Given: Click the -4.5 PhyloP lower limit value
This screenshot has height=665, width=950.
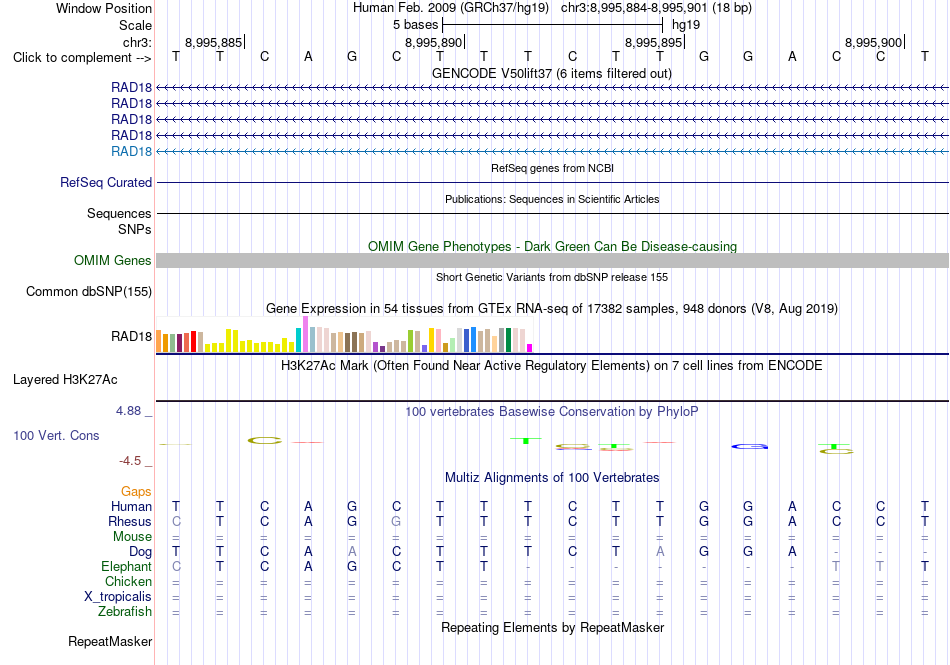Looking at the screenshot, I should click(x=130, y=461).
